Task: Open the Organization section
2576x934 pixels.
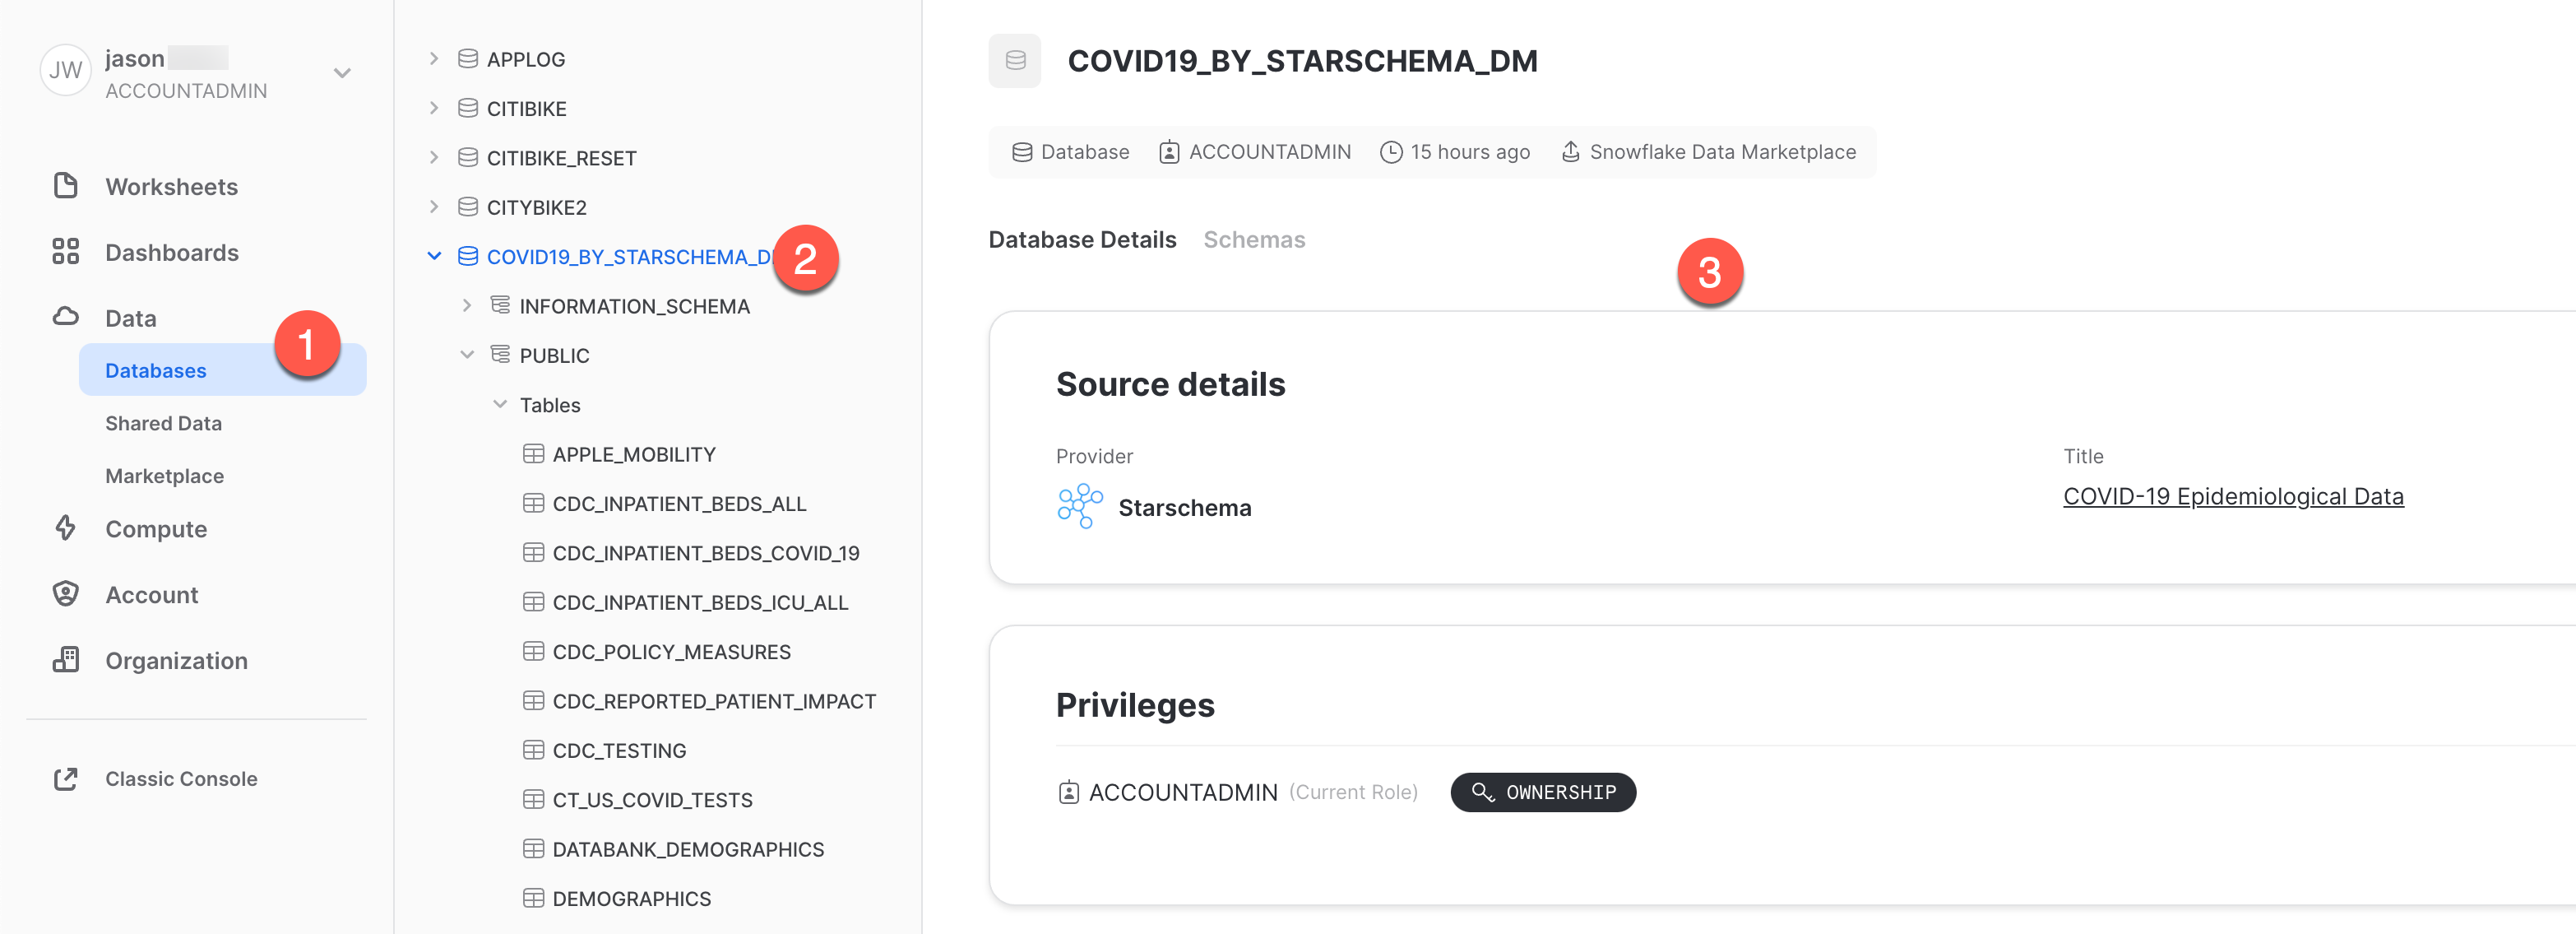Action: (x=176, y=660)
